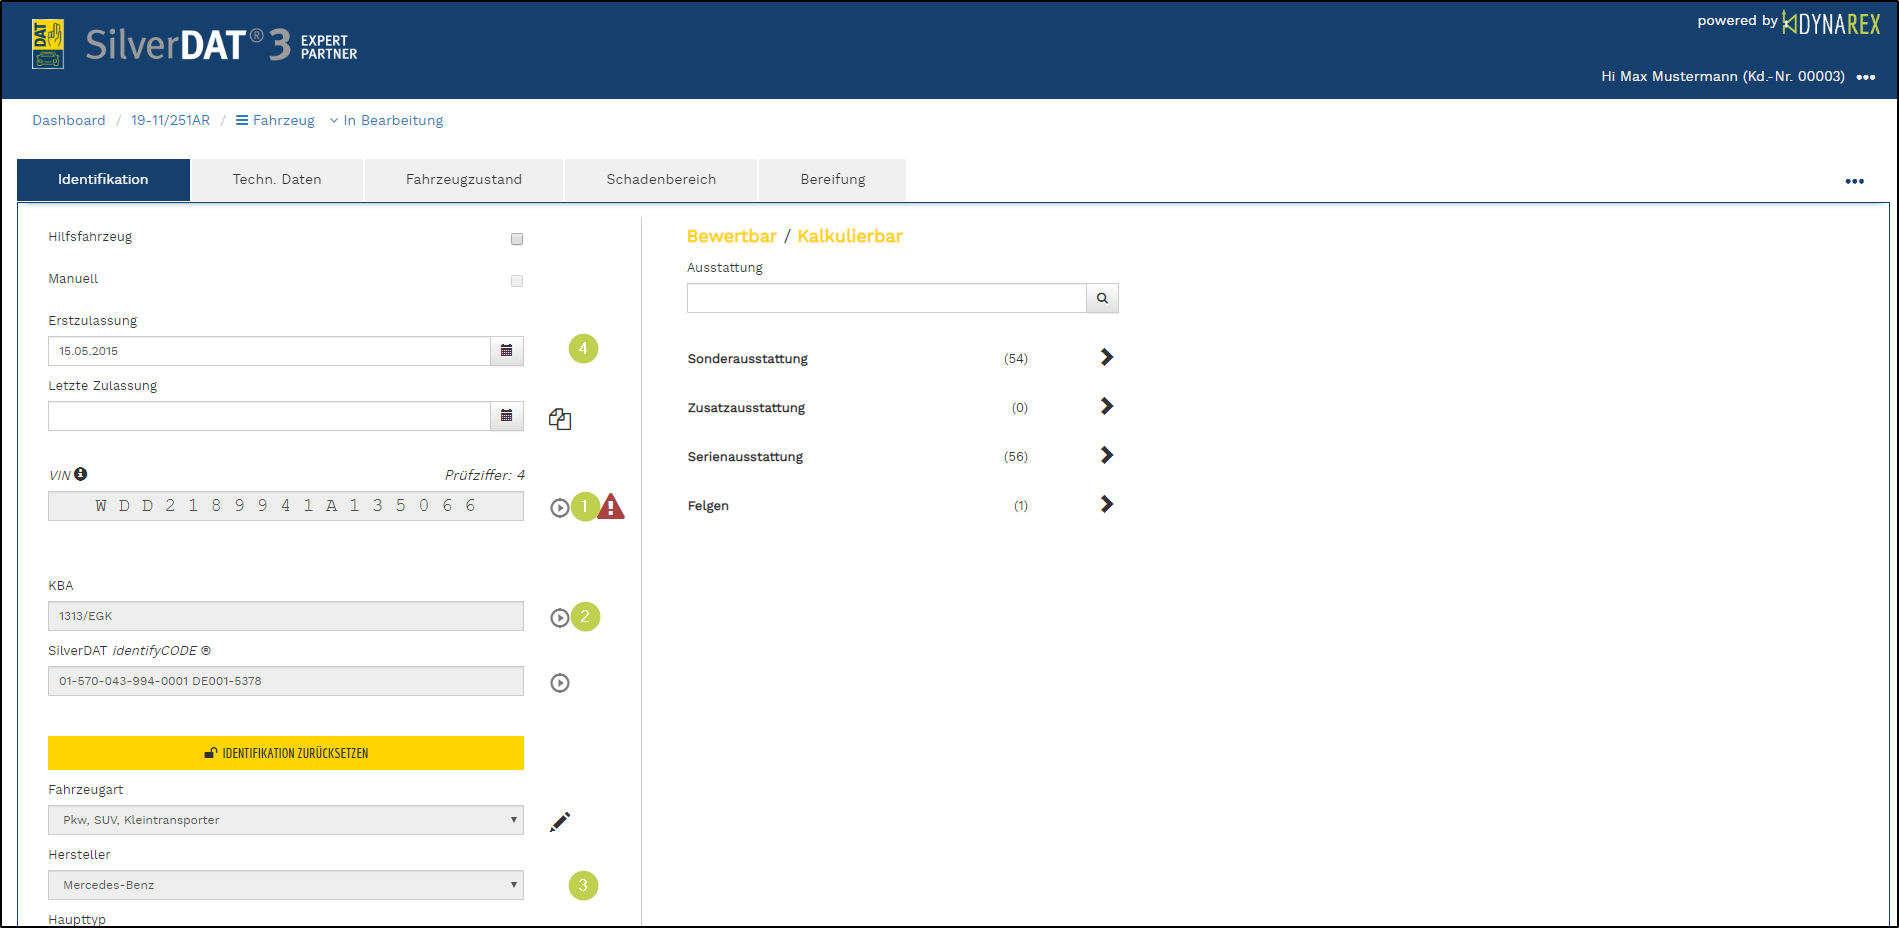Open the Schadenbereich tab
Image resolution: width=1899 pixels, height=928 pixels.
pyautogui.click(x=661, y=180)
